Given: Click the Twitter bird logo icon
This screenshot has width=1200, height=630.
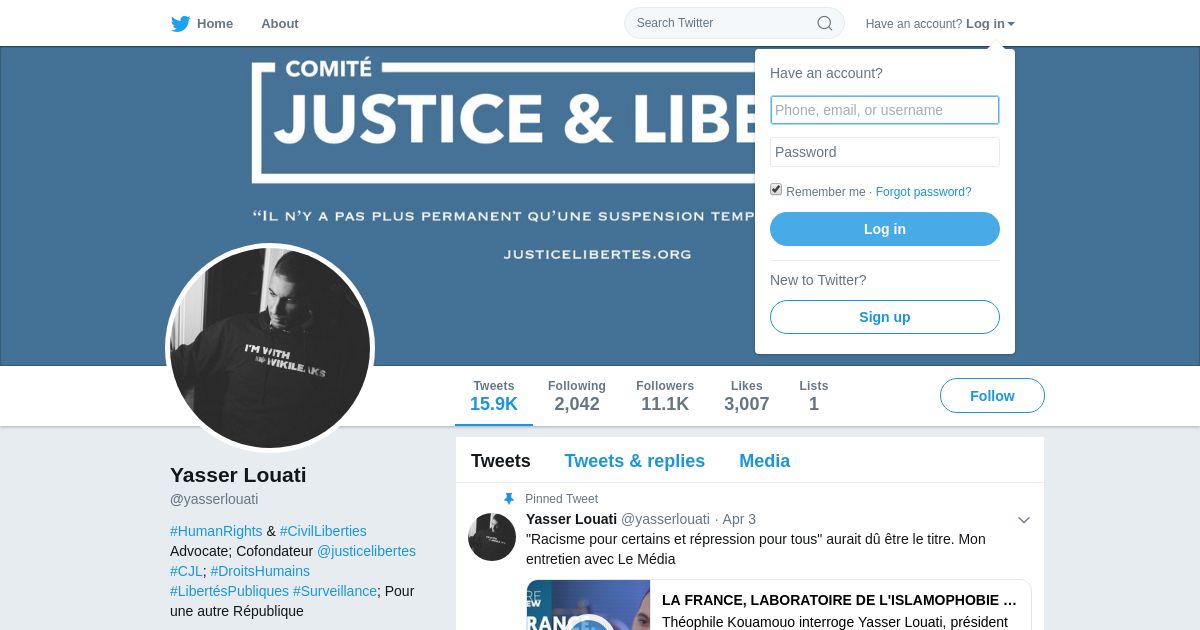Looking at the screenshot, I should coord(180,24).
